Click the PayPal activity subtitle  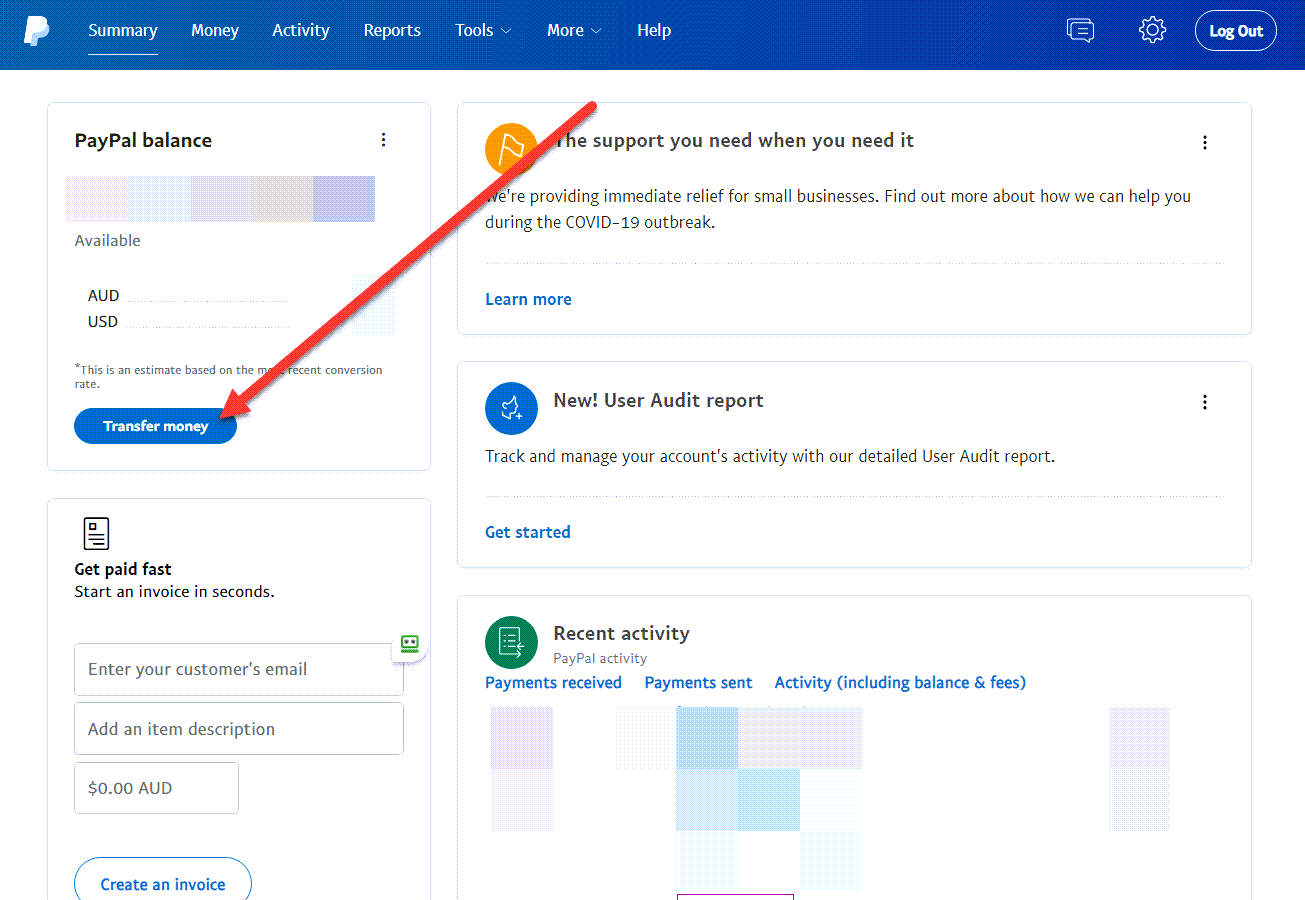600,658
